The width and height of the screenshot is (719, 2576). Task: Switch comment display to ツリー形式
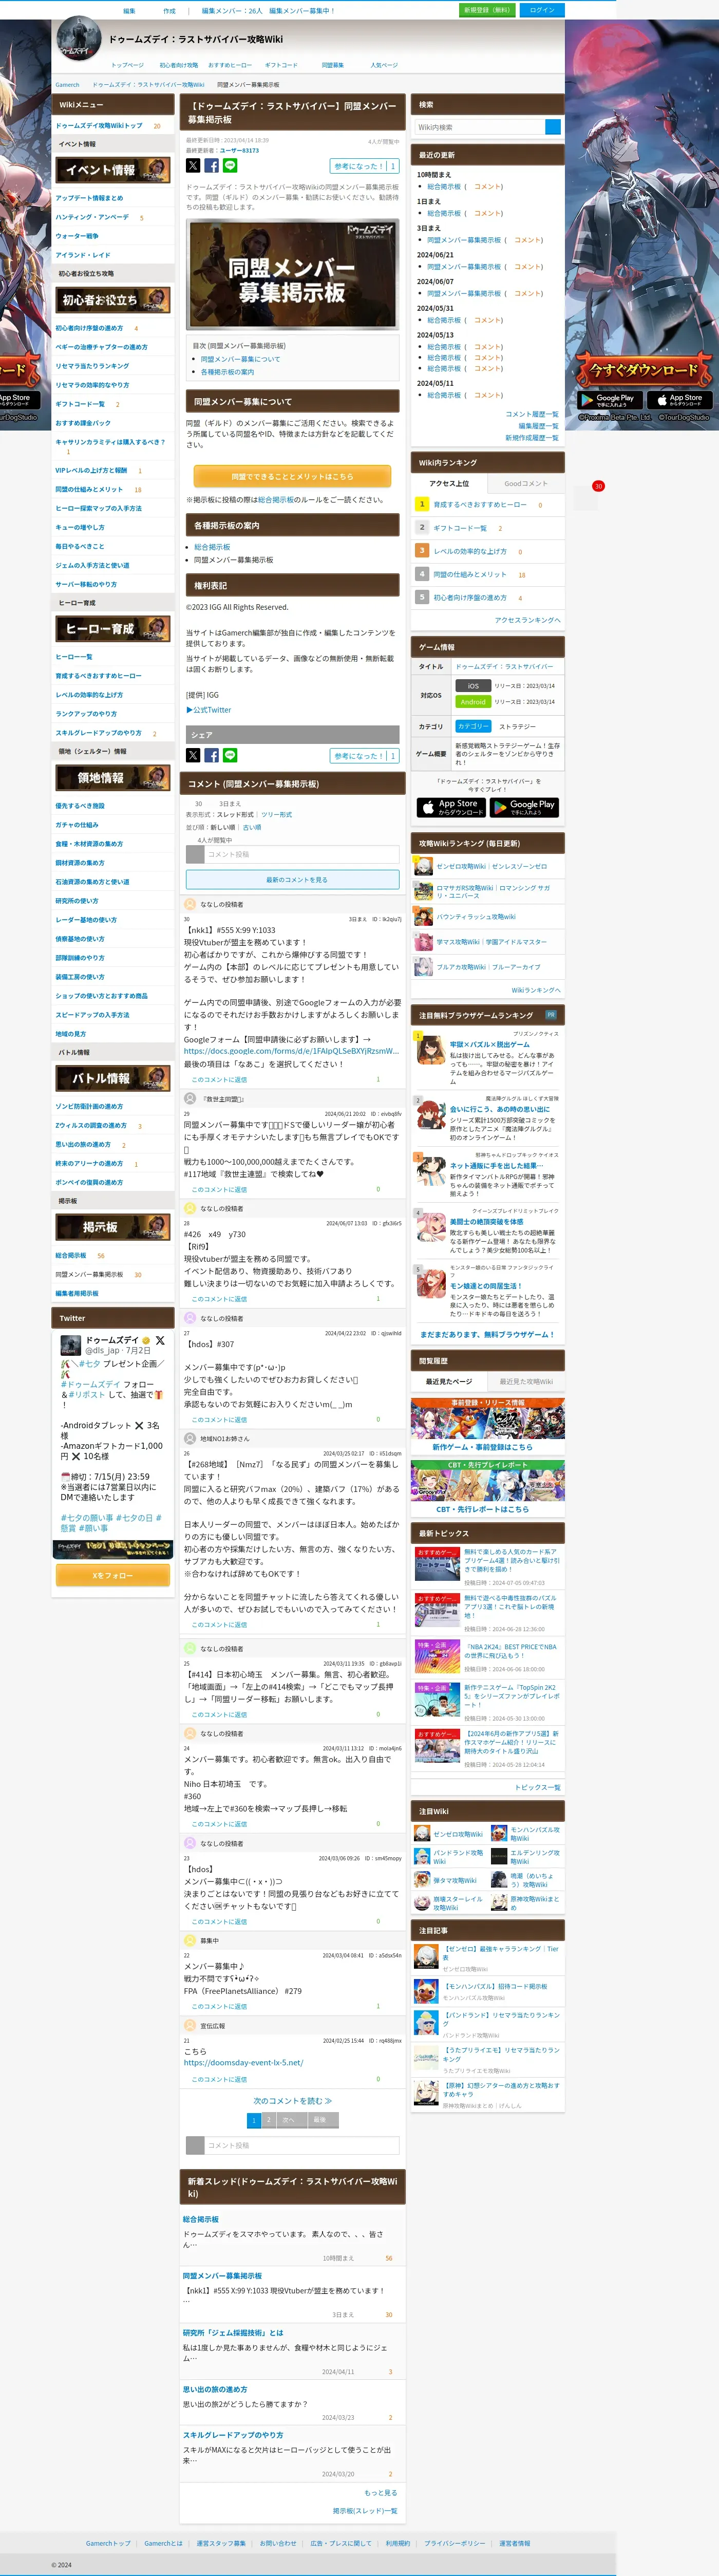(x=276, y=815)
